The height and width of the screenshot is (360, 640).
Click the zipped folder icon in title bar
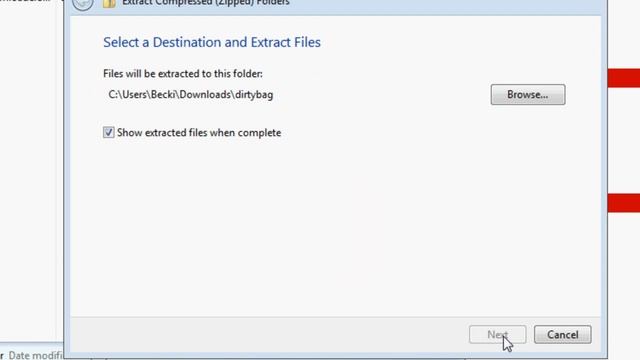pos(109,4)
